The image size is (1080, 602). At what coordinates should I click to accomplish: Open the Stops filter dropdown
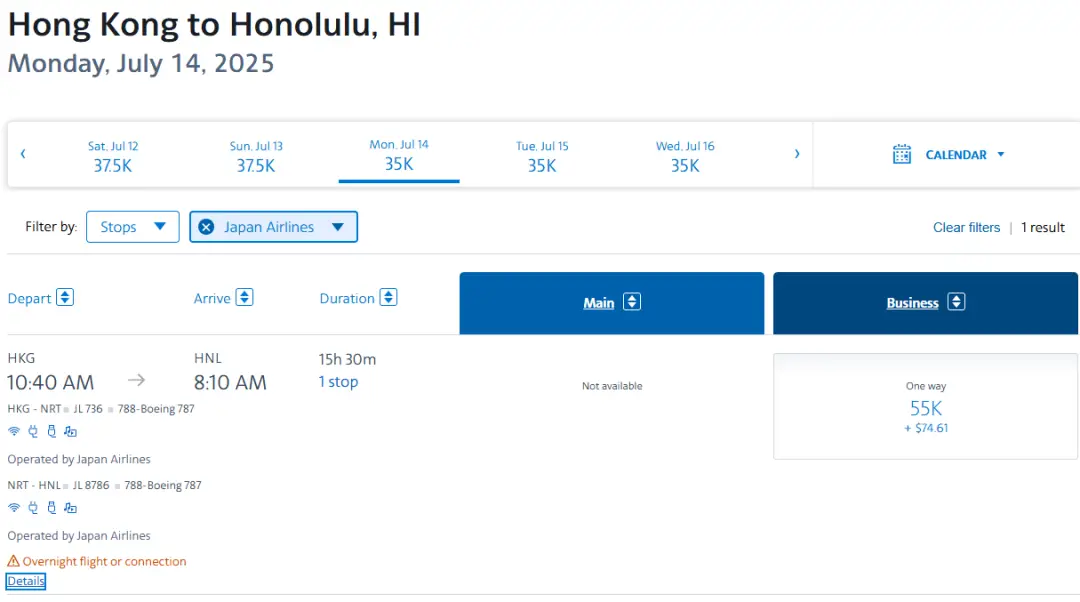pos(132,227)
